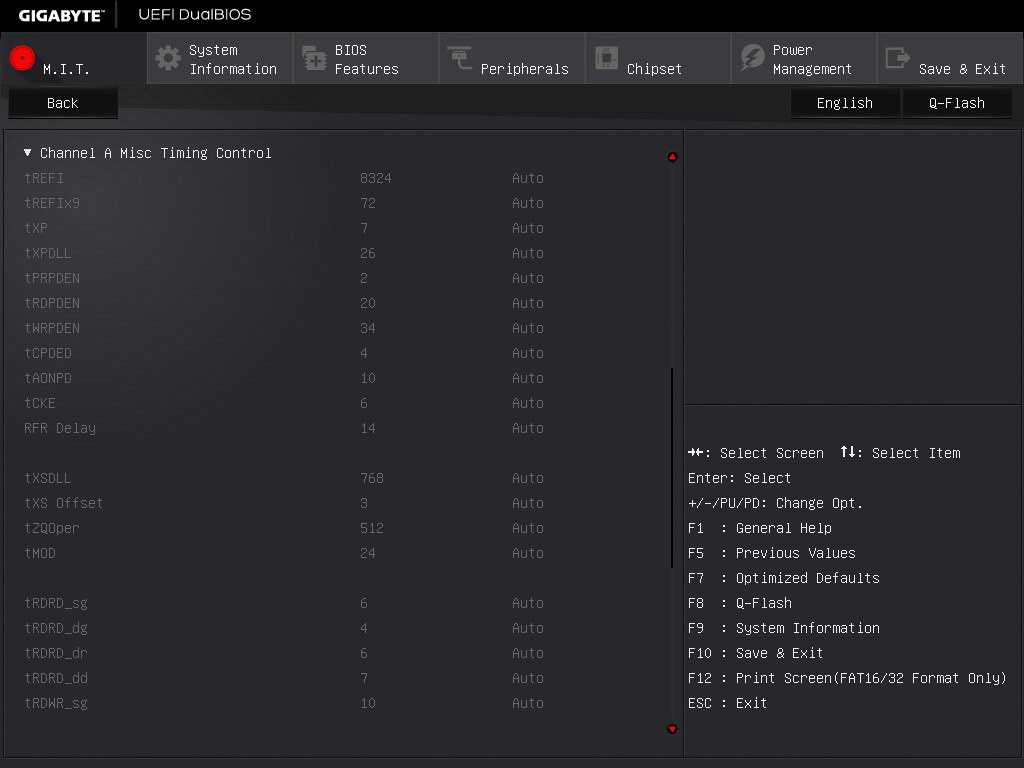Open the tCKE Auto option
The width and height of the screenshot is (1024, 768).
(527, 403)
